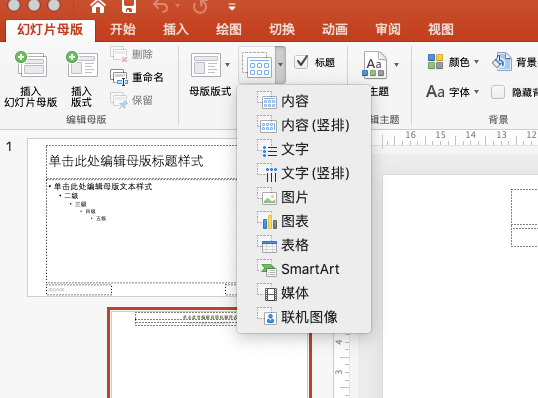Click the Home icon in title bar
The height and width of the screenshot is (398, 538).
[98, 6]
